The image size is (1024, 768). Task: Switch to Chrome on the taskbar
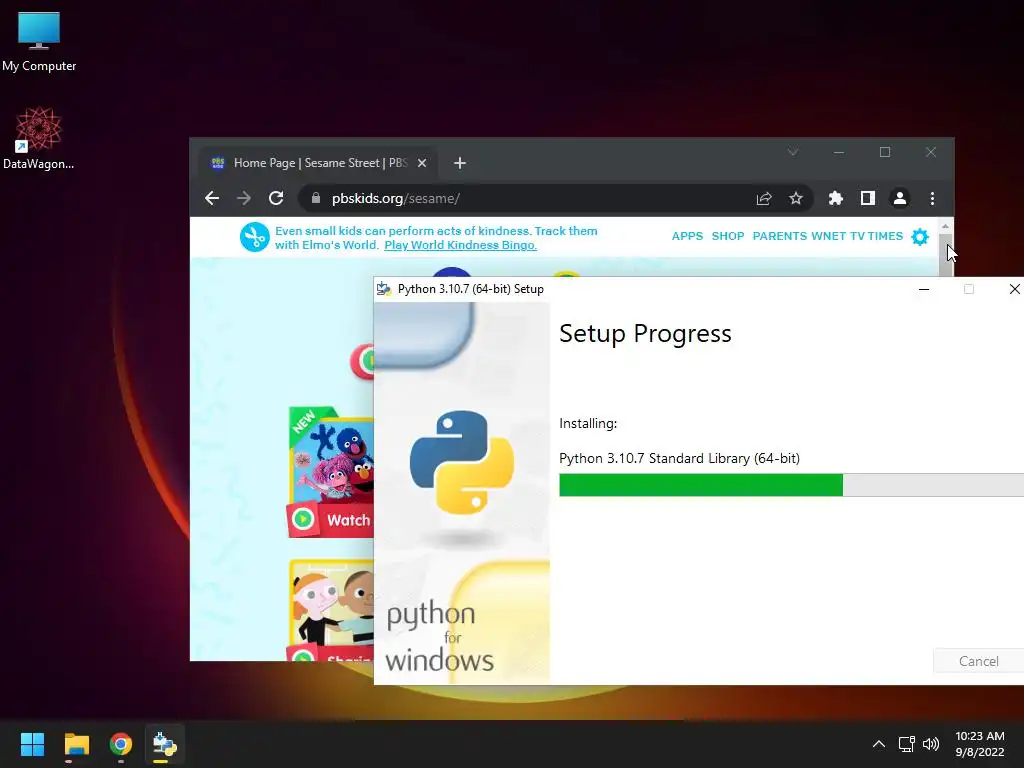(121, 744)
